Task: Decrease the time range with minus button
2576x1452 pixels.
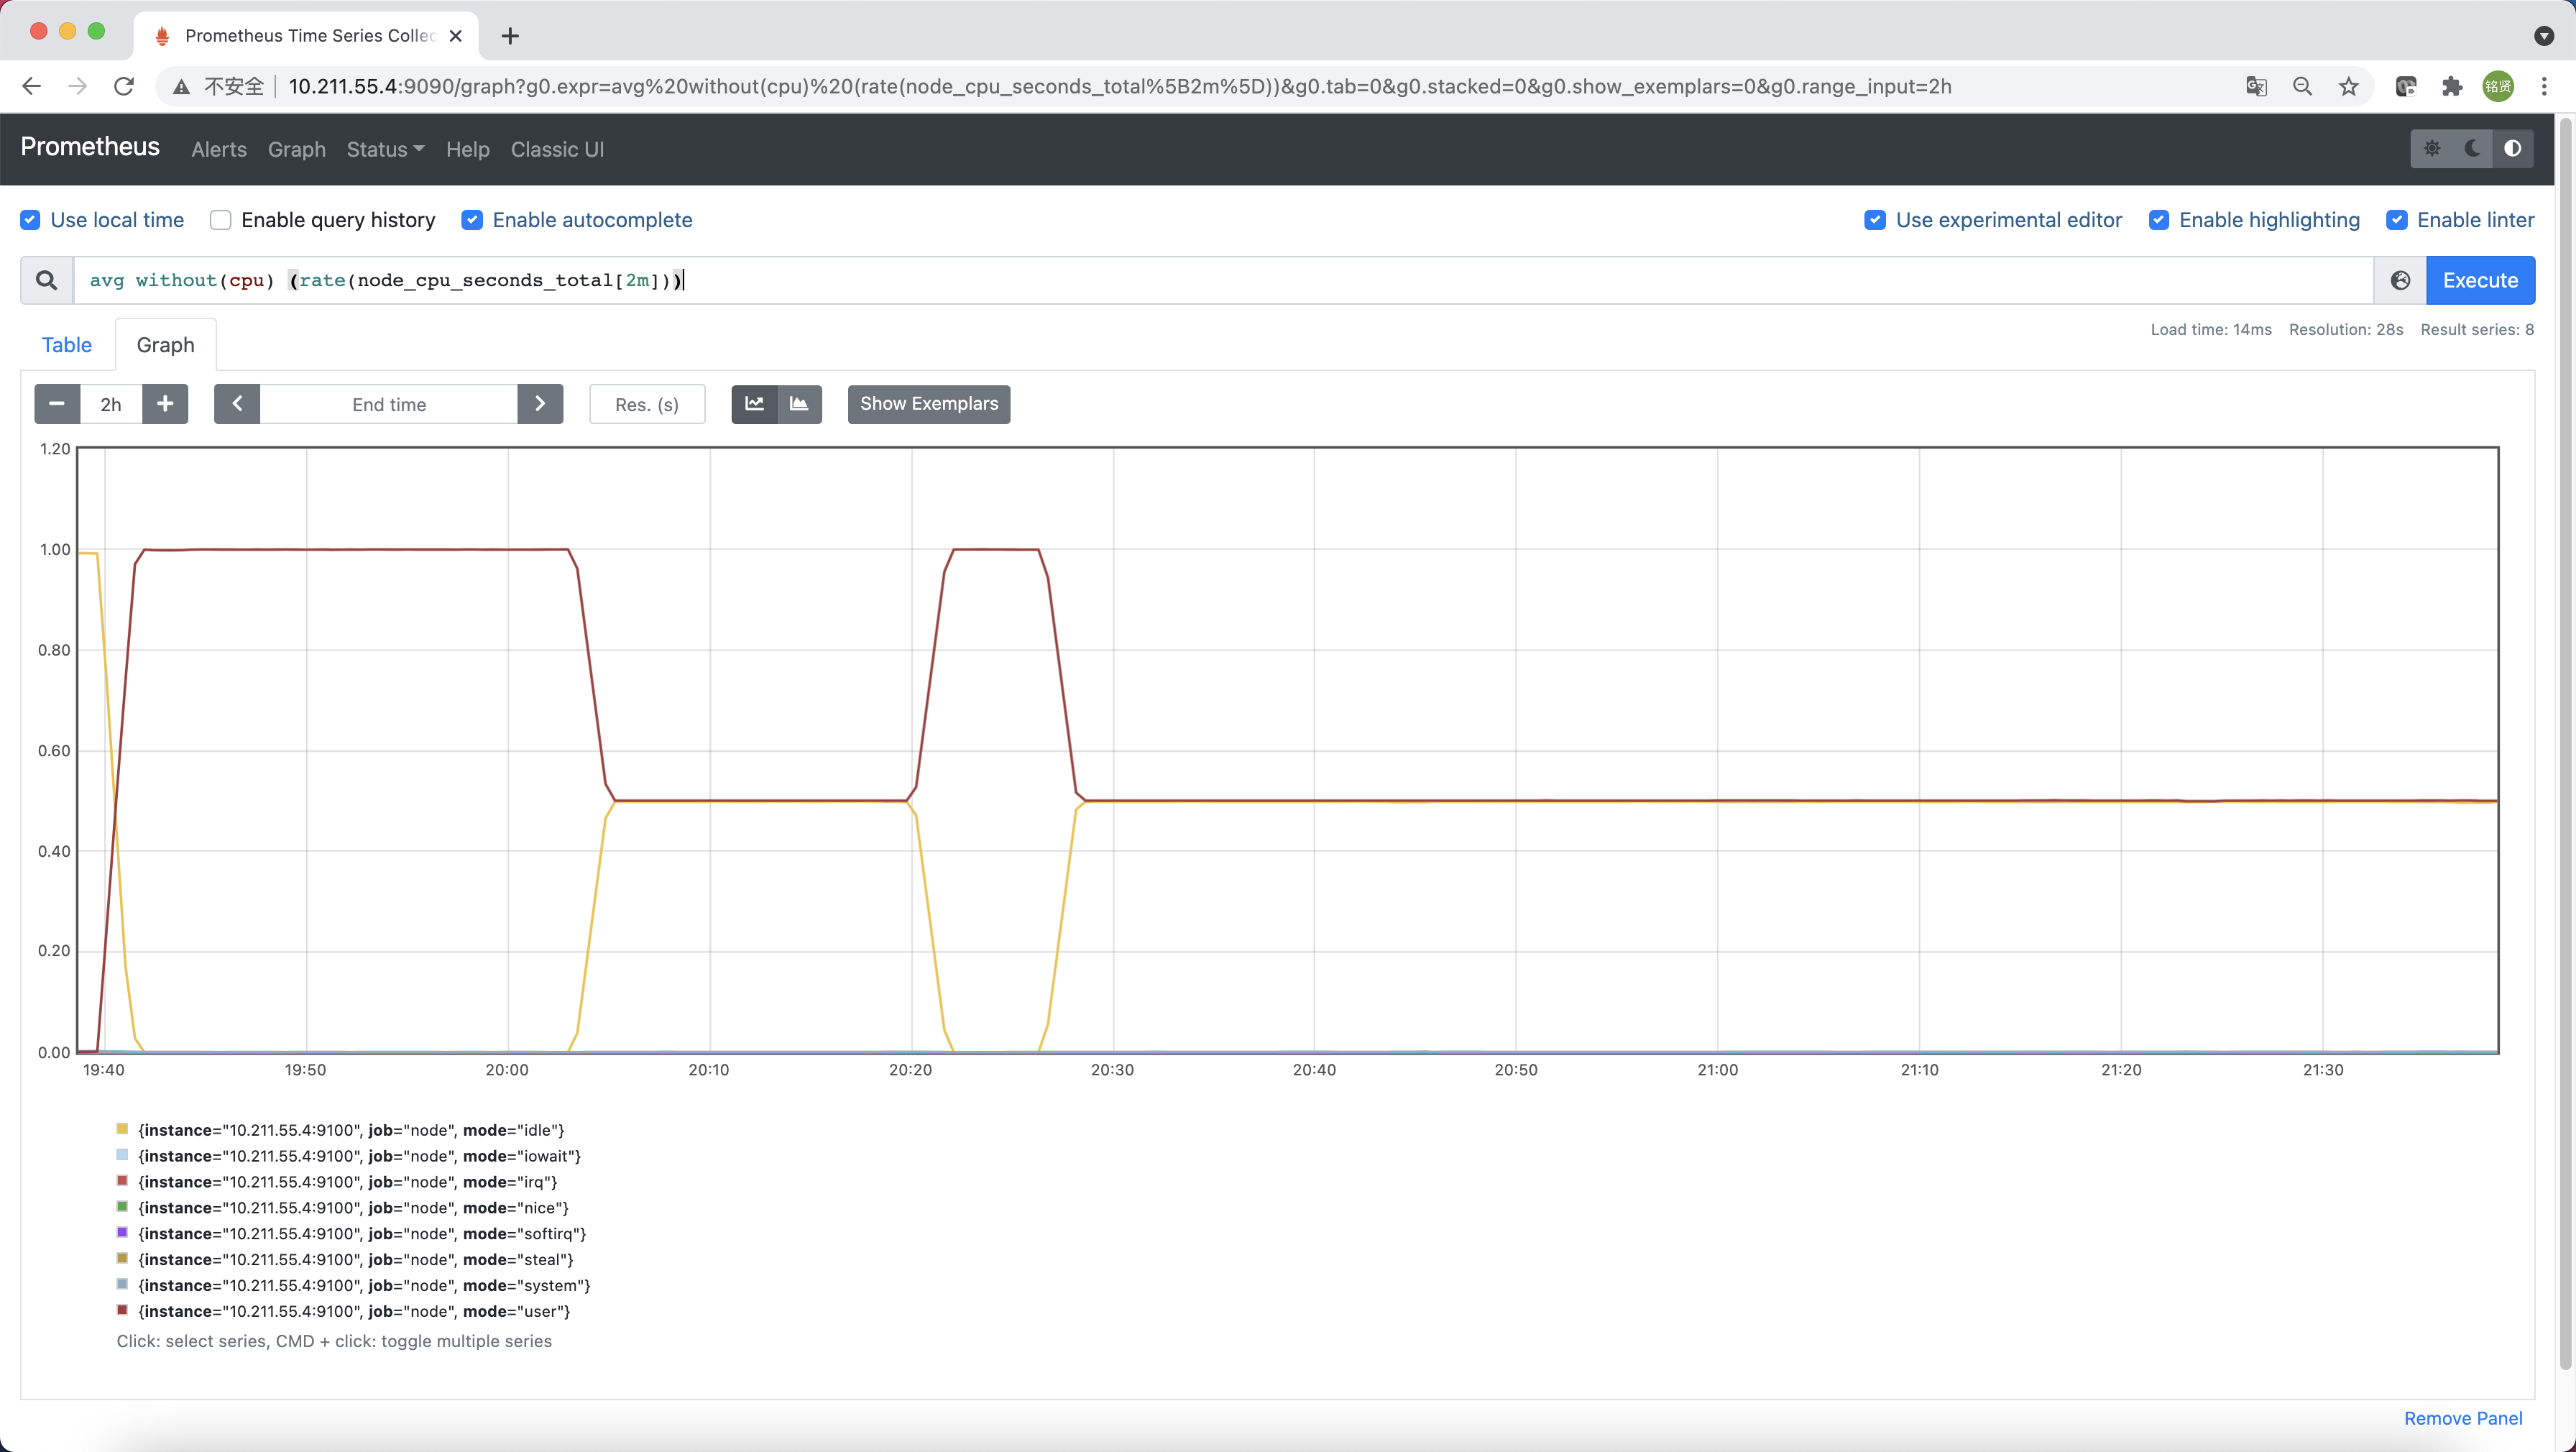Action: 57,404
